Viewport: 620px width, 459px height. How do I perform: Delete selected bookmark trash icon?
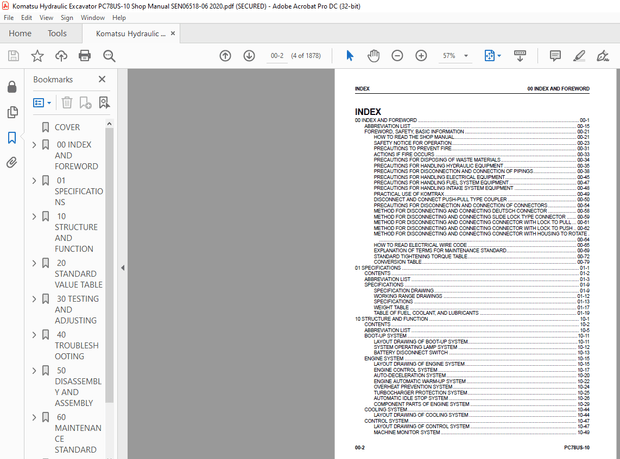click(67, 103)
